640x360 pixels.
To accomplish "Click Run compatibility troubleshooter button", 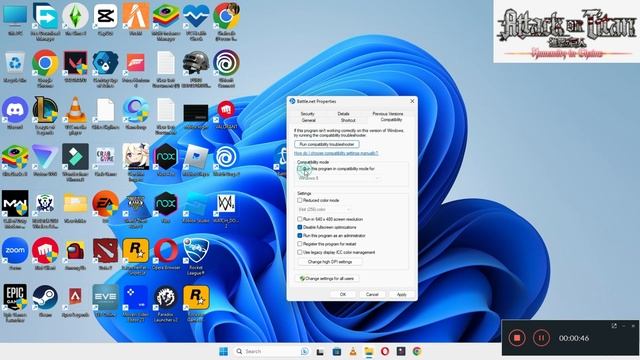I will click(327, 144).
